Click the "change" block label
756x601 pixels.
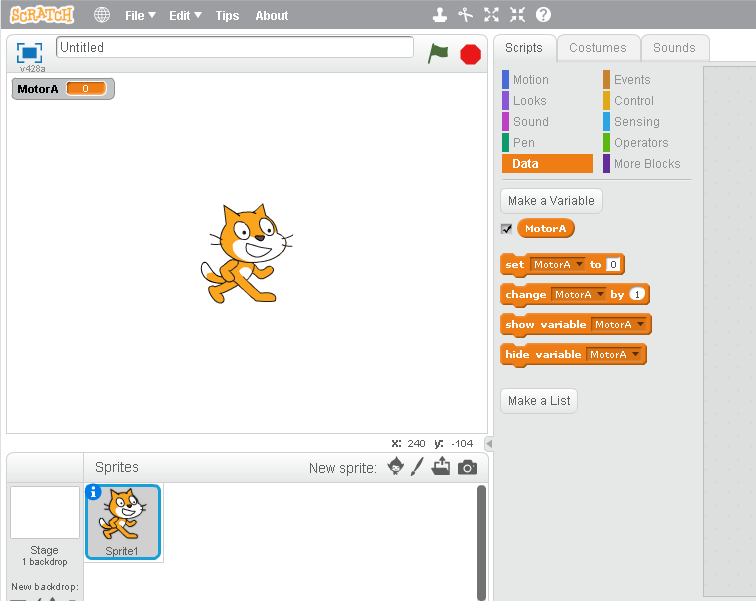tap(526, 294)
